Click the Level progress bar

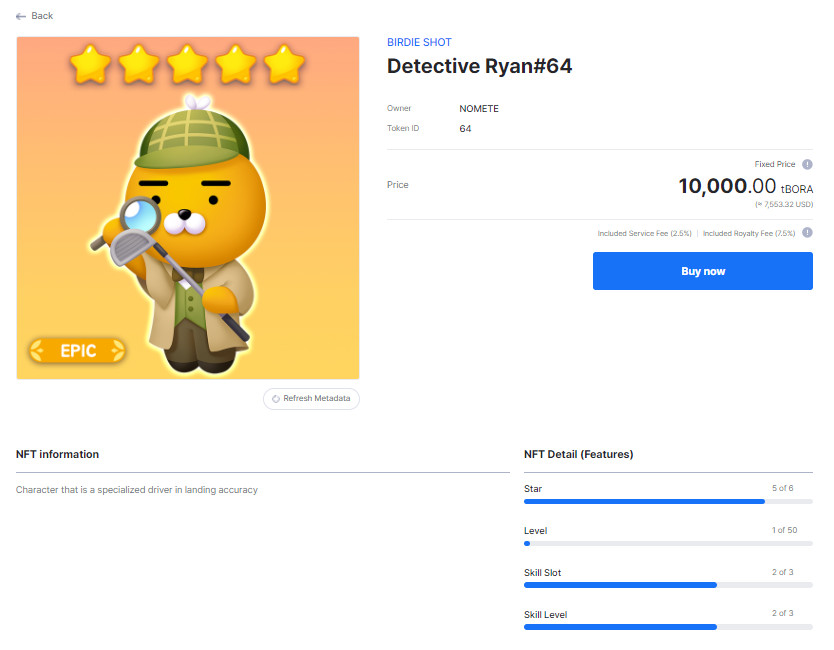coord(668,544)
